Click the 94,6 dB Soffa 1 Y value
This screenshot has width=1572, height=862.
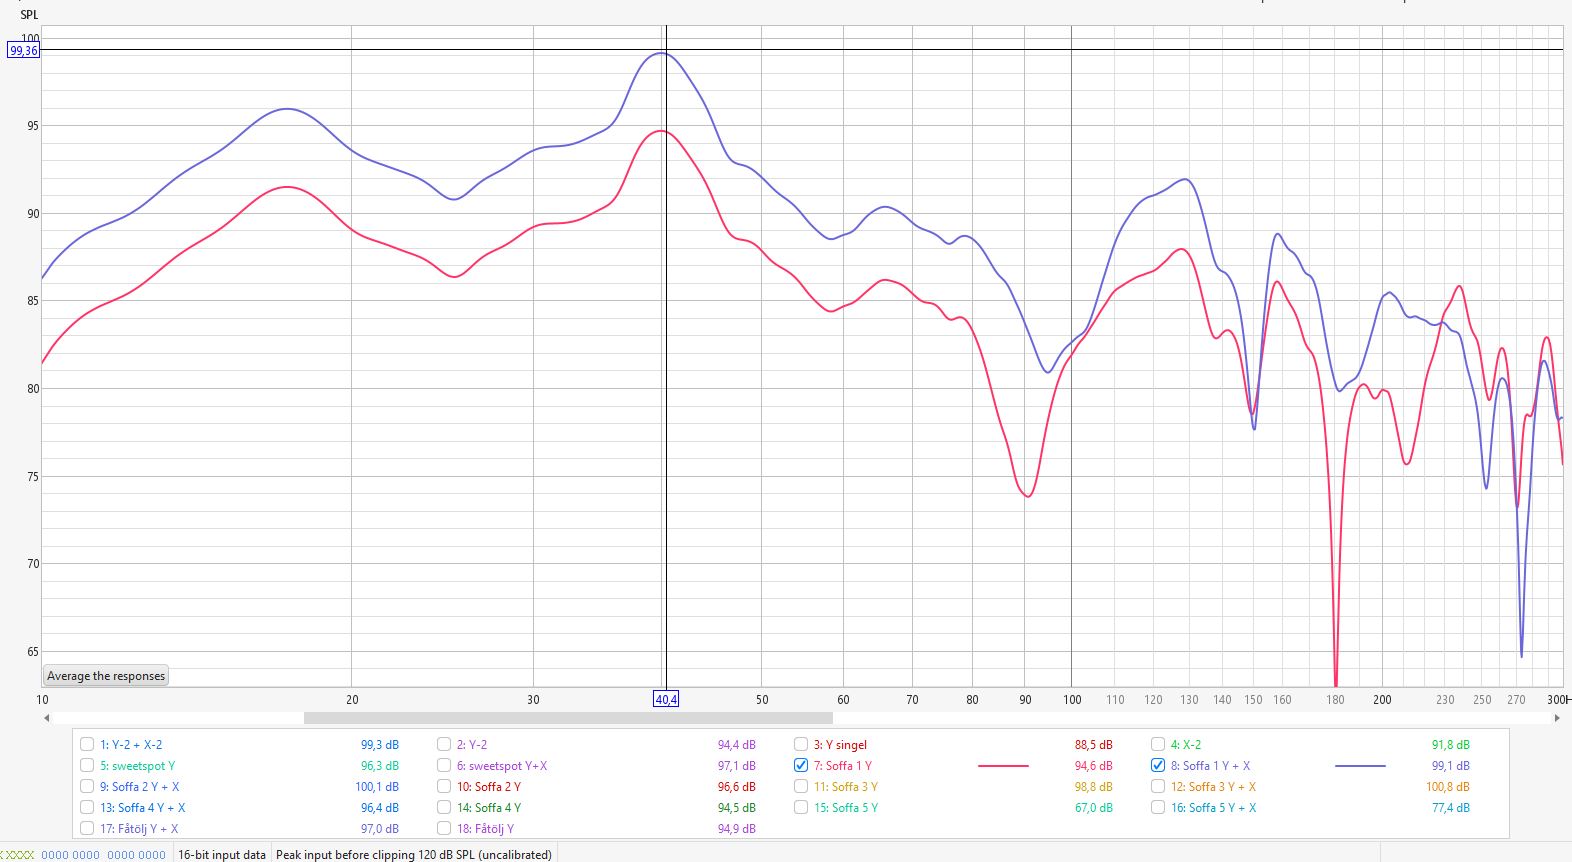coord(1094,766)
